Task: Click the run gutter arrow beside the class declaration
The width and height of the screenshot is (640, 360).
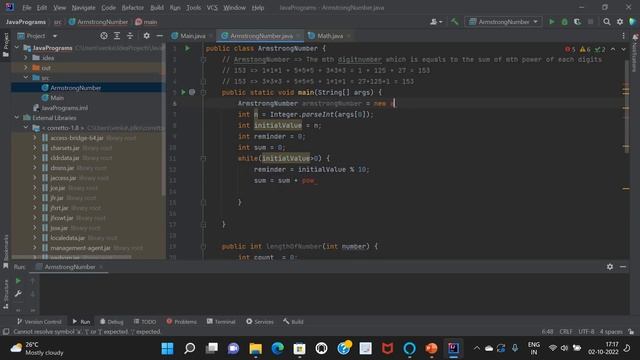Action: [x=187, y=48]
